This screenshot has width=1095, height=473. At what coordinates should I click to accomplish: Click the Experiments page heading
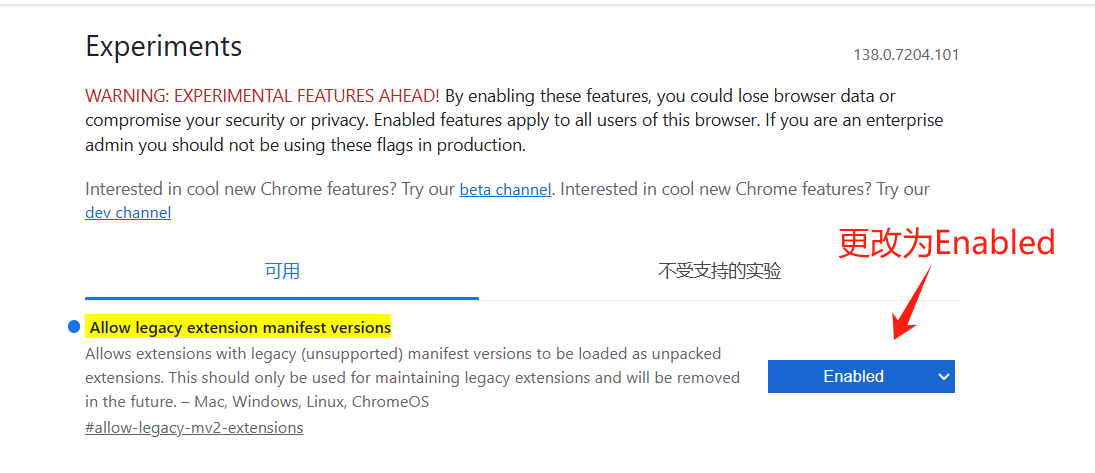coord(164,46)
